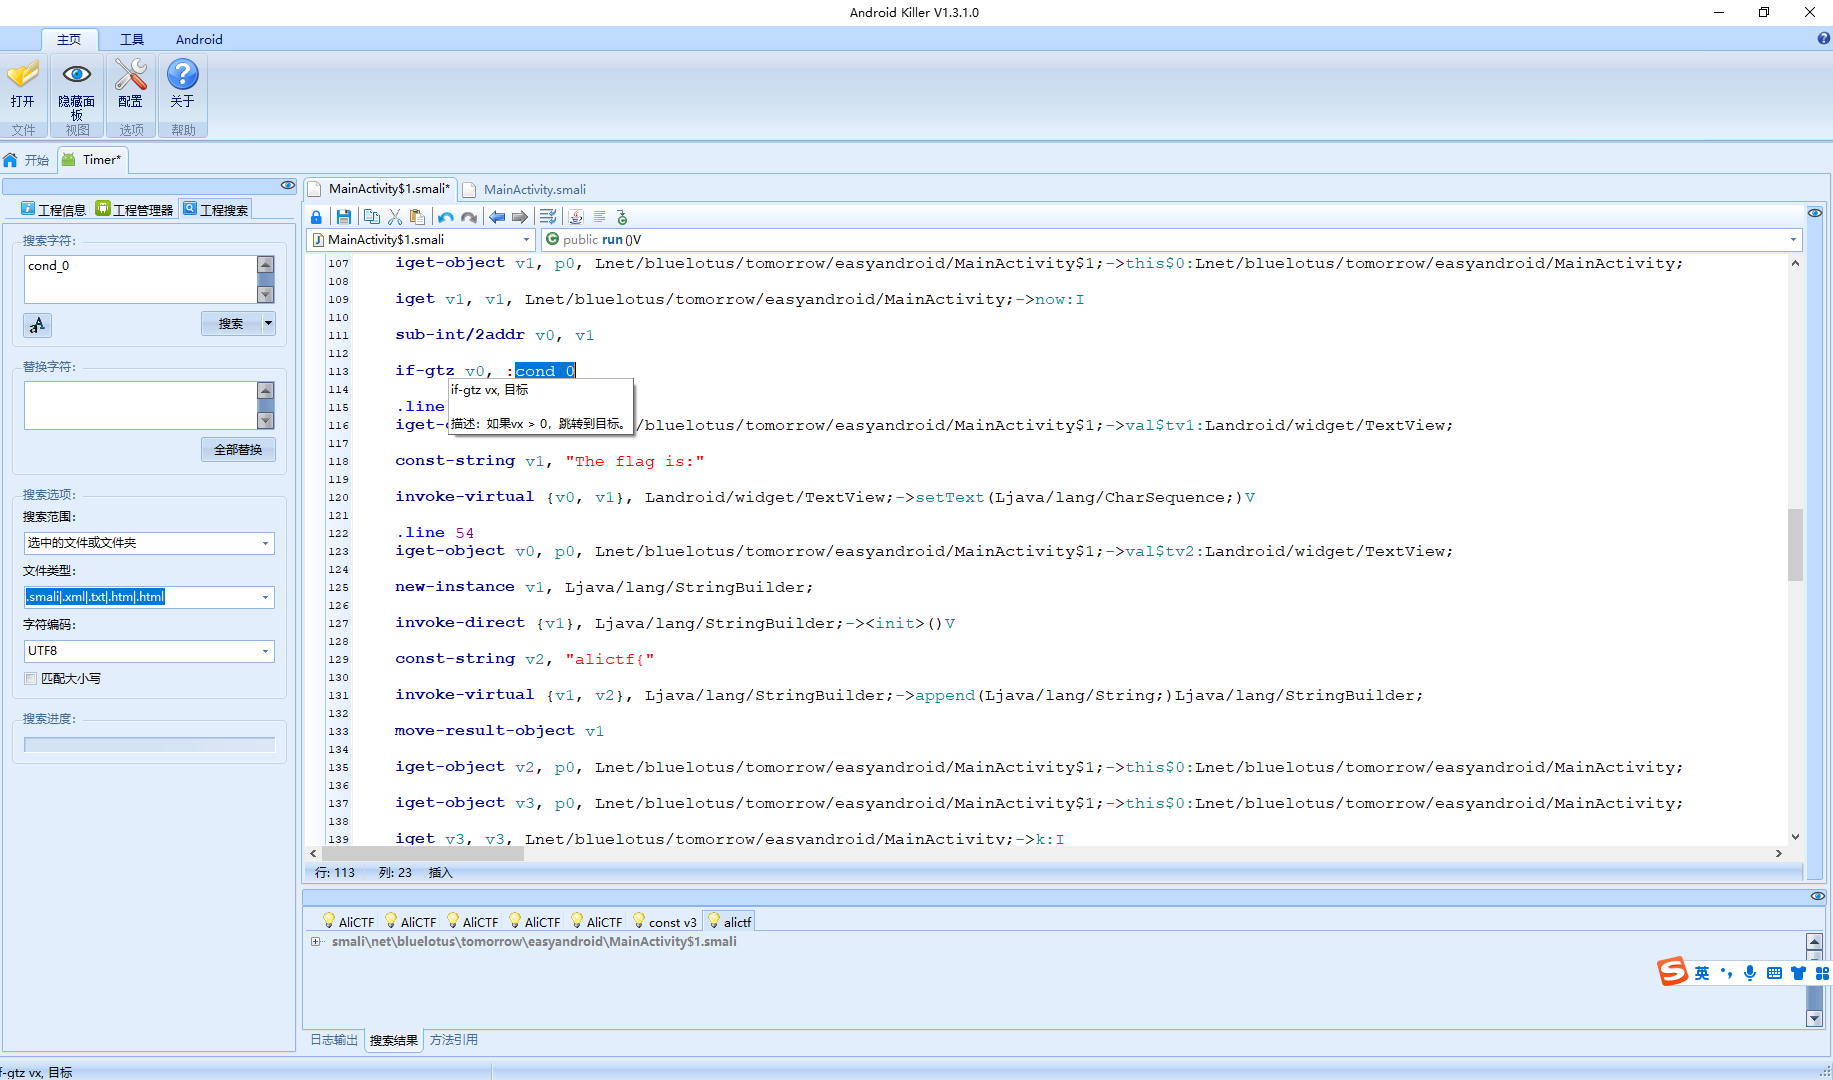Screen dimensions: 1833x1080
Task: Open the 'alictf' search result tab
Action: tap(729, 922)
